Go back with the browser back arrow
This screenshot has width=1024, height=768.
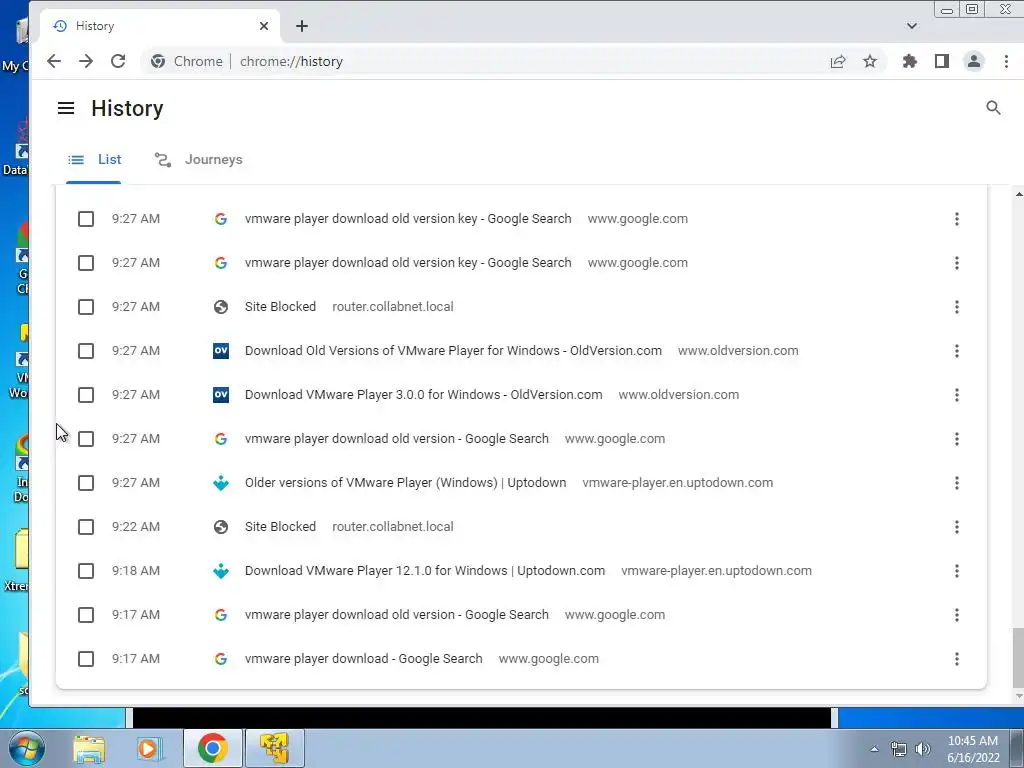pyautogui.click(x=54, y=61)
